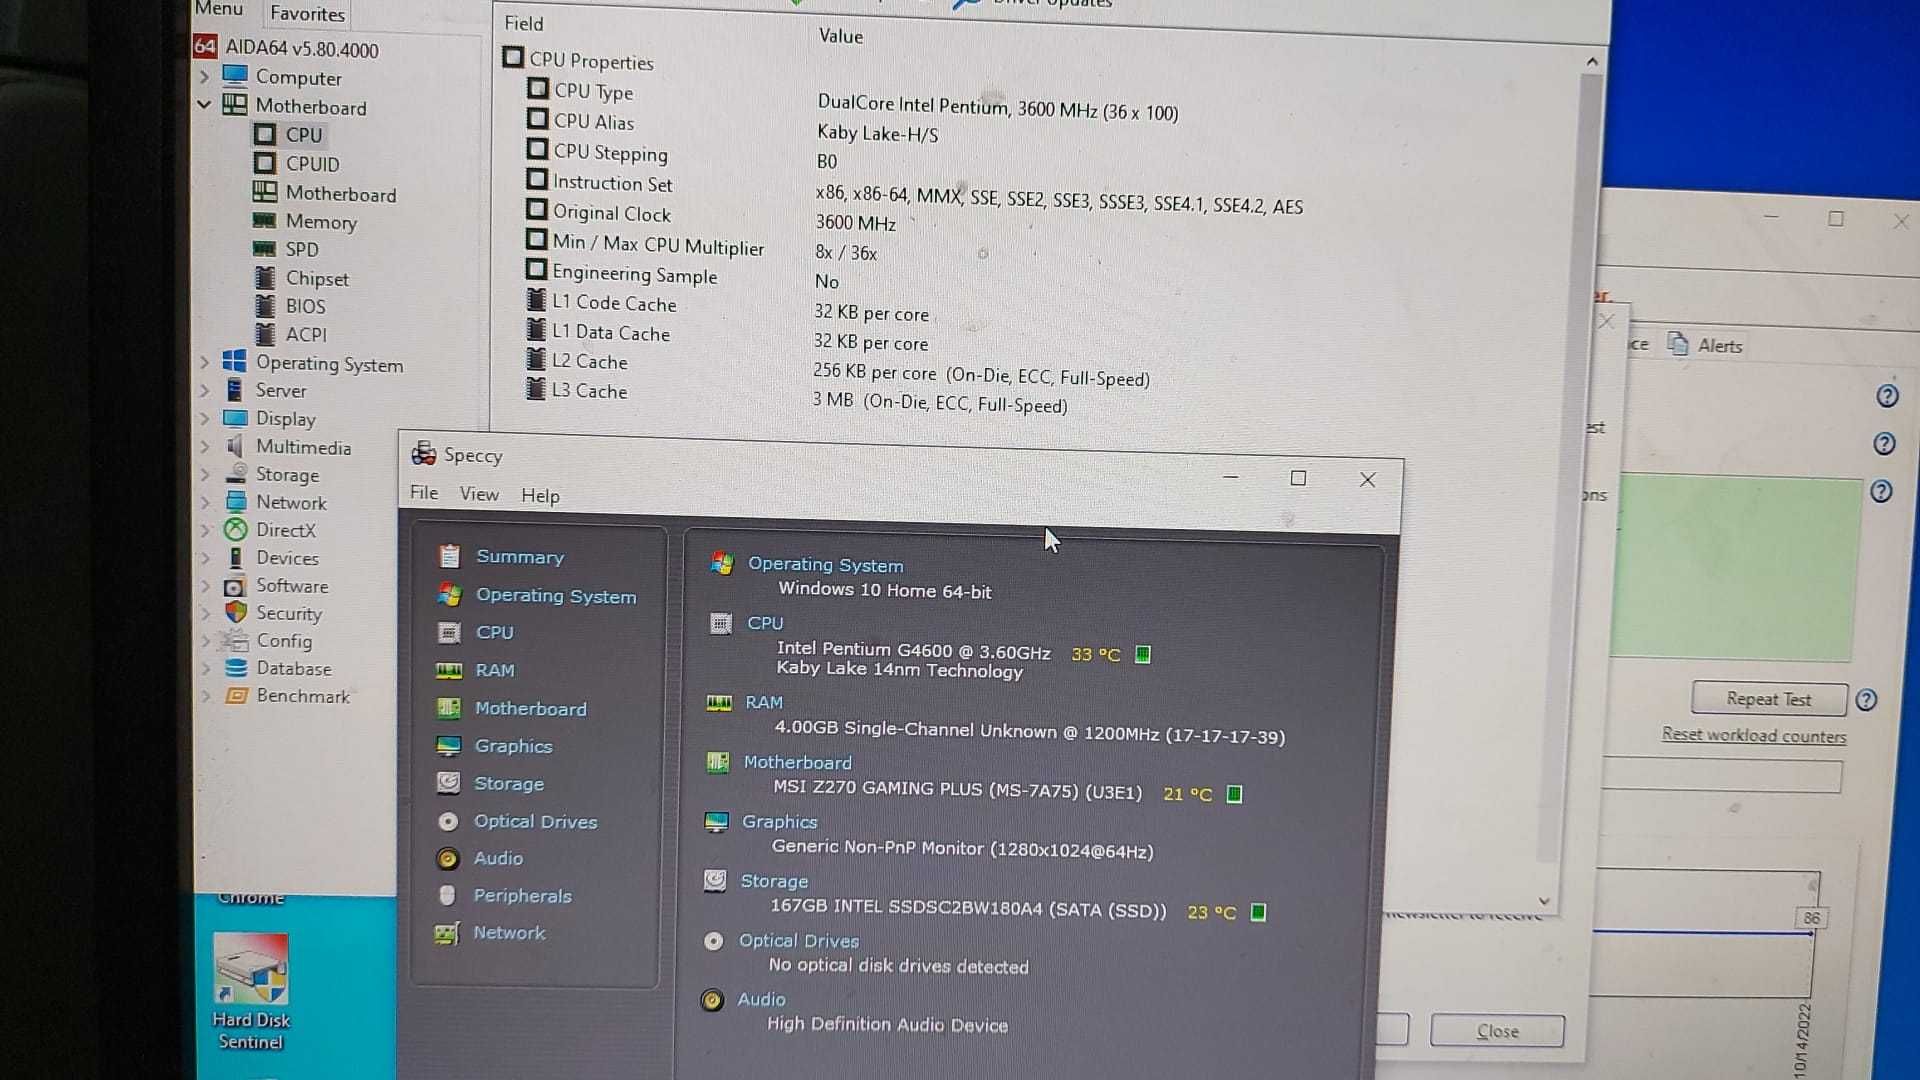Image resolution: width=1920 pixels, height=1080 pixels.
Task: Expand the Devices node in AIDA64
Action: pos(204,557)
